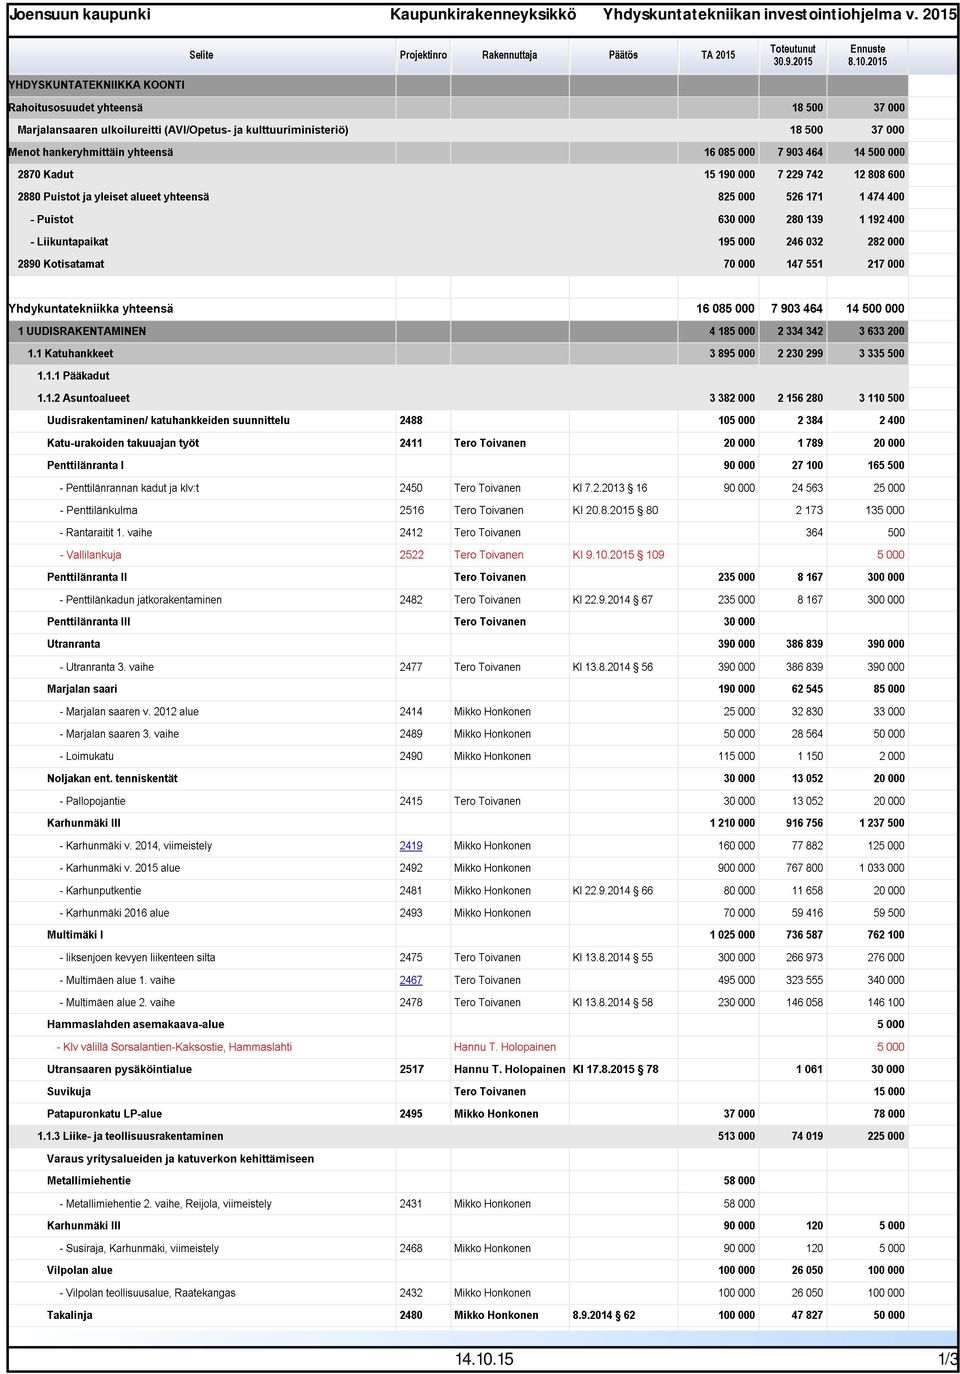
Task: Select '2880 Puistot ja yleiset alueet yhteensä'
Action: (113, 197)
